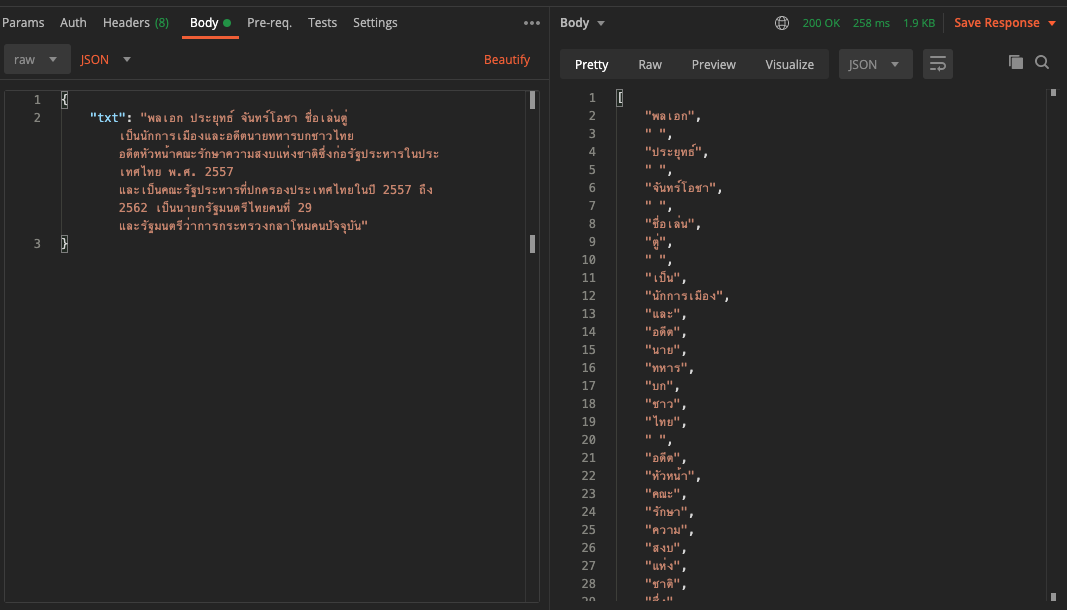Click the 200 OK status indicator
Image resolution: width=1067 pixels, height=610 pixels.
point(821,22)
